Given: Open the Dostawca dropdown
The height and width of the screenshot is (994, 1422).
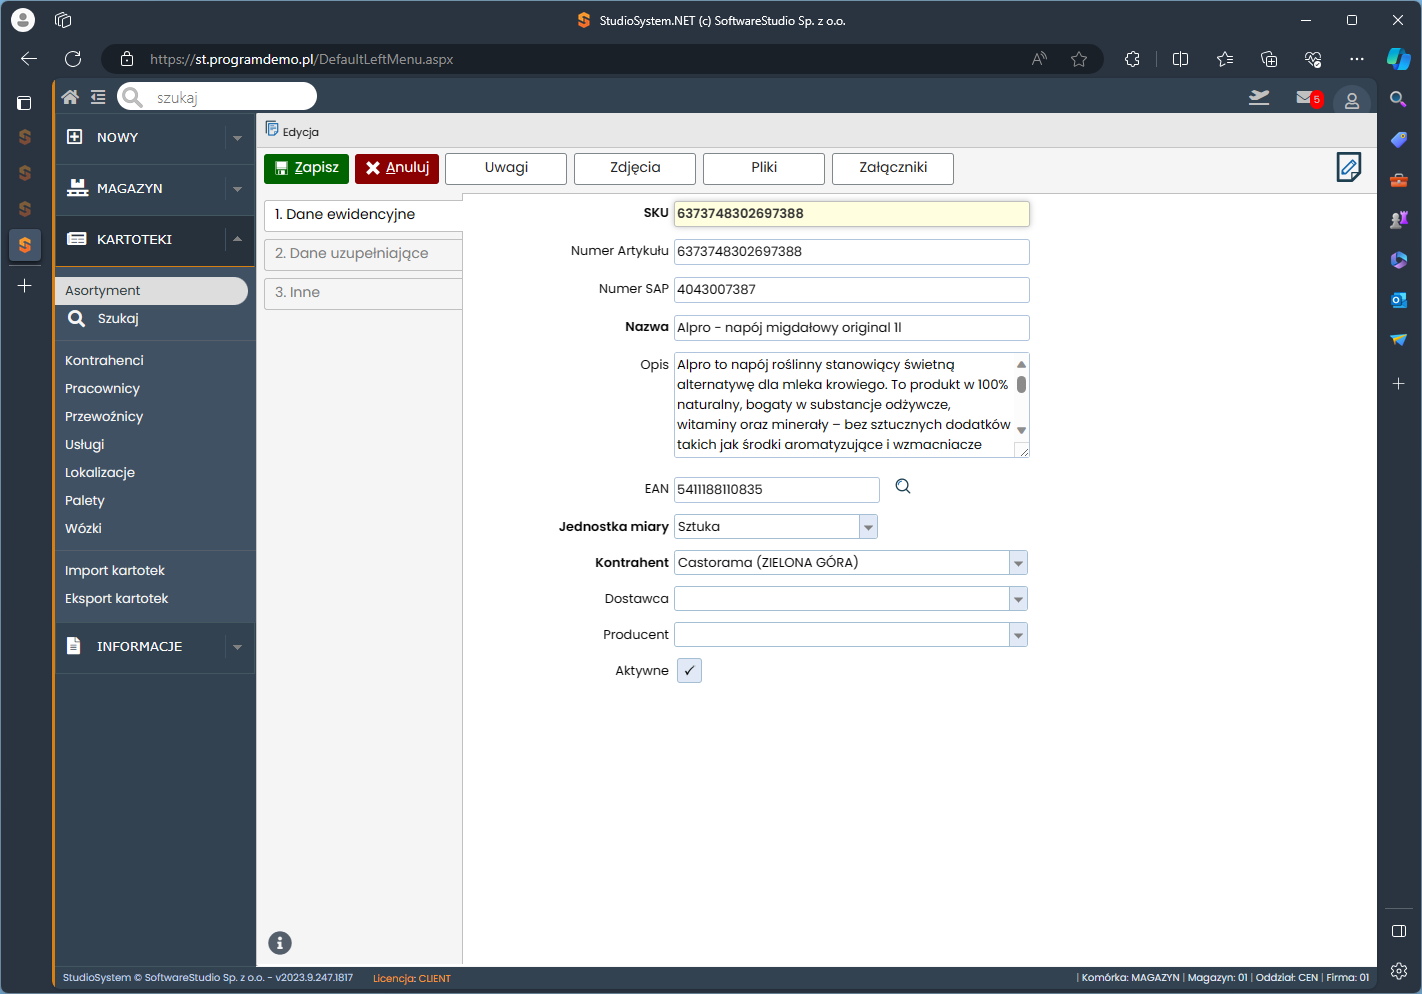Looking at the screenshot, I should [1018, 599].
